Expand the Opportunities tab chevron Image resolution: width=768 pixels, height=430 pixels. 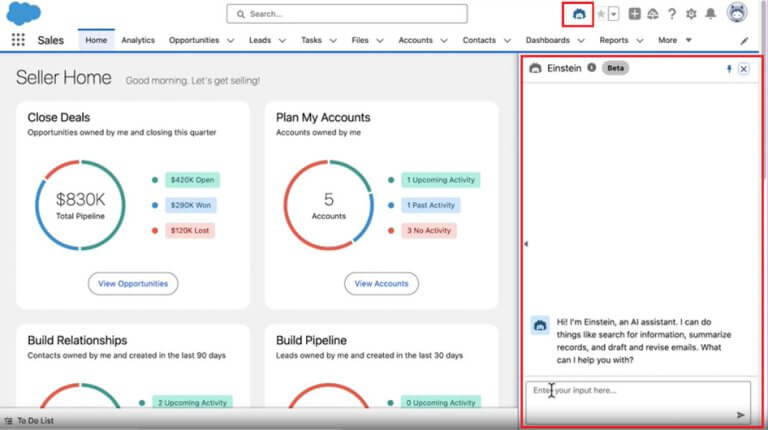coord(231,41)
